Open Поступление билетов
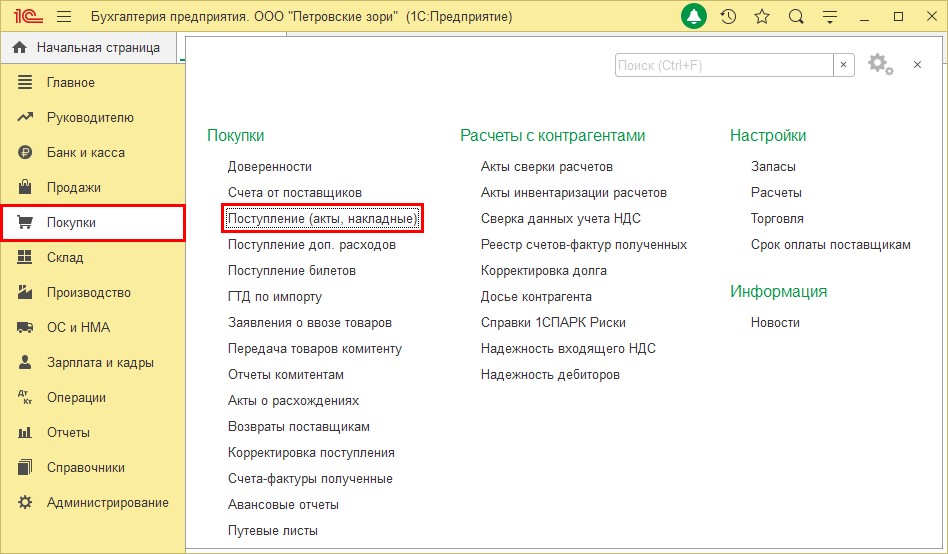 291,270
